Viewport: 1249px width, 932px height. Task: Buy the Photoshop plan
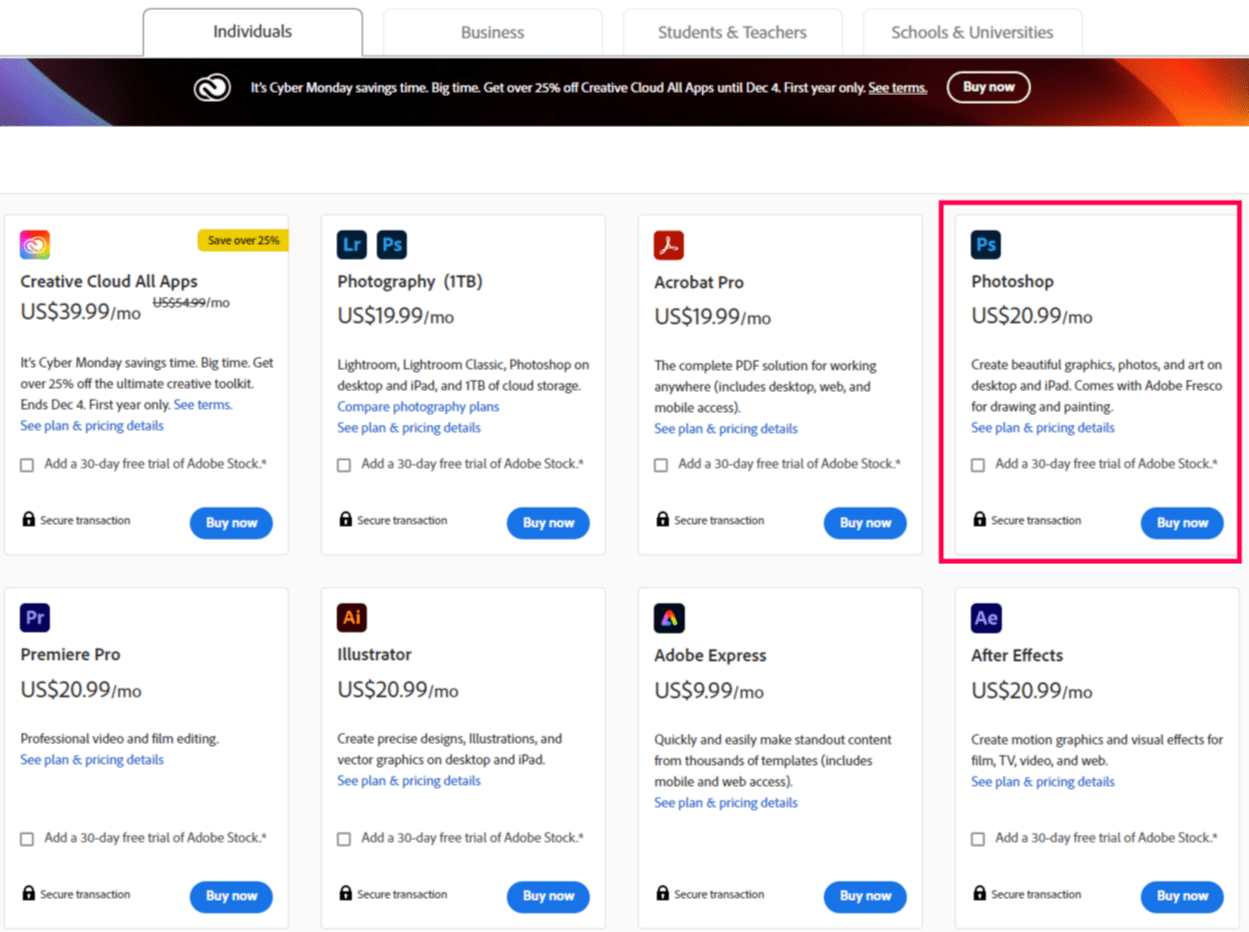1182,523
